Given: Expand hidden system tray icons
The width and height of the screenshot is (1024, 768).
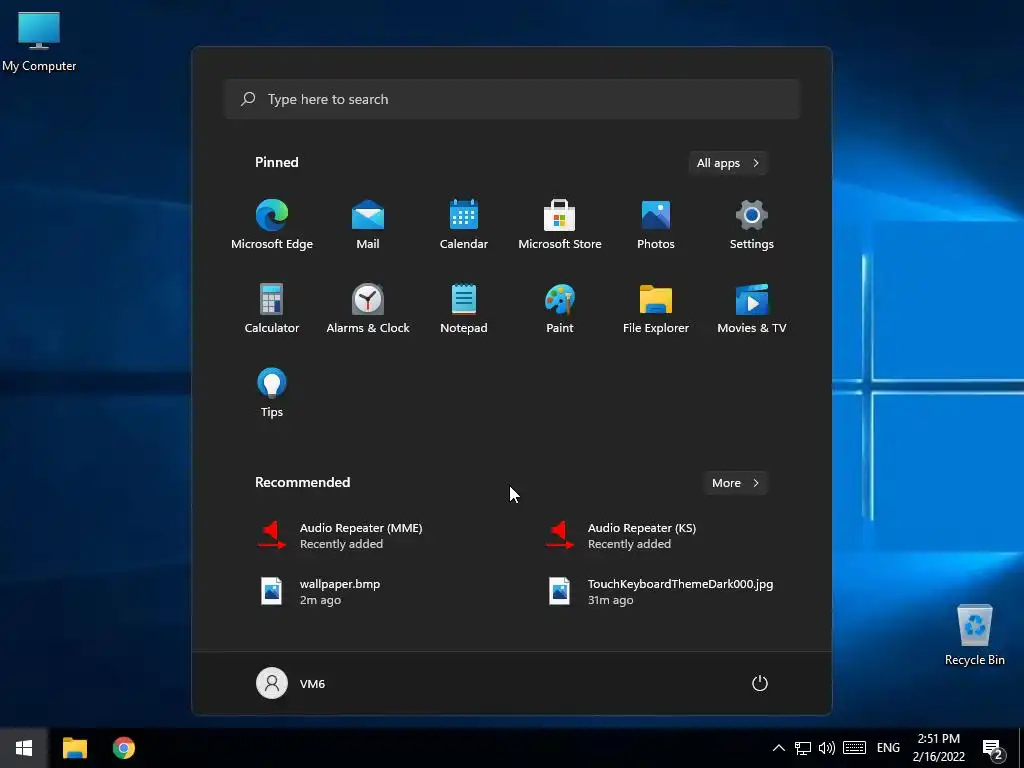Looking at the screenshot, I should pyautogui.click(x=778, y=748).
